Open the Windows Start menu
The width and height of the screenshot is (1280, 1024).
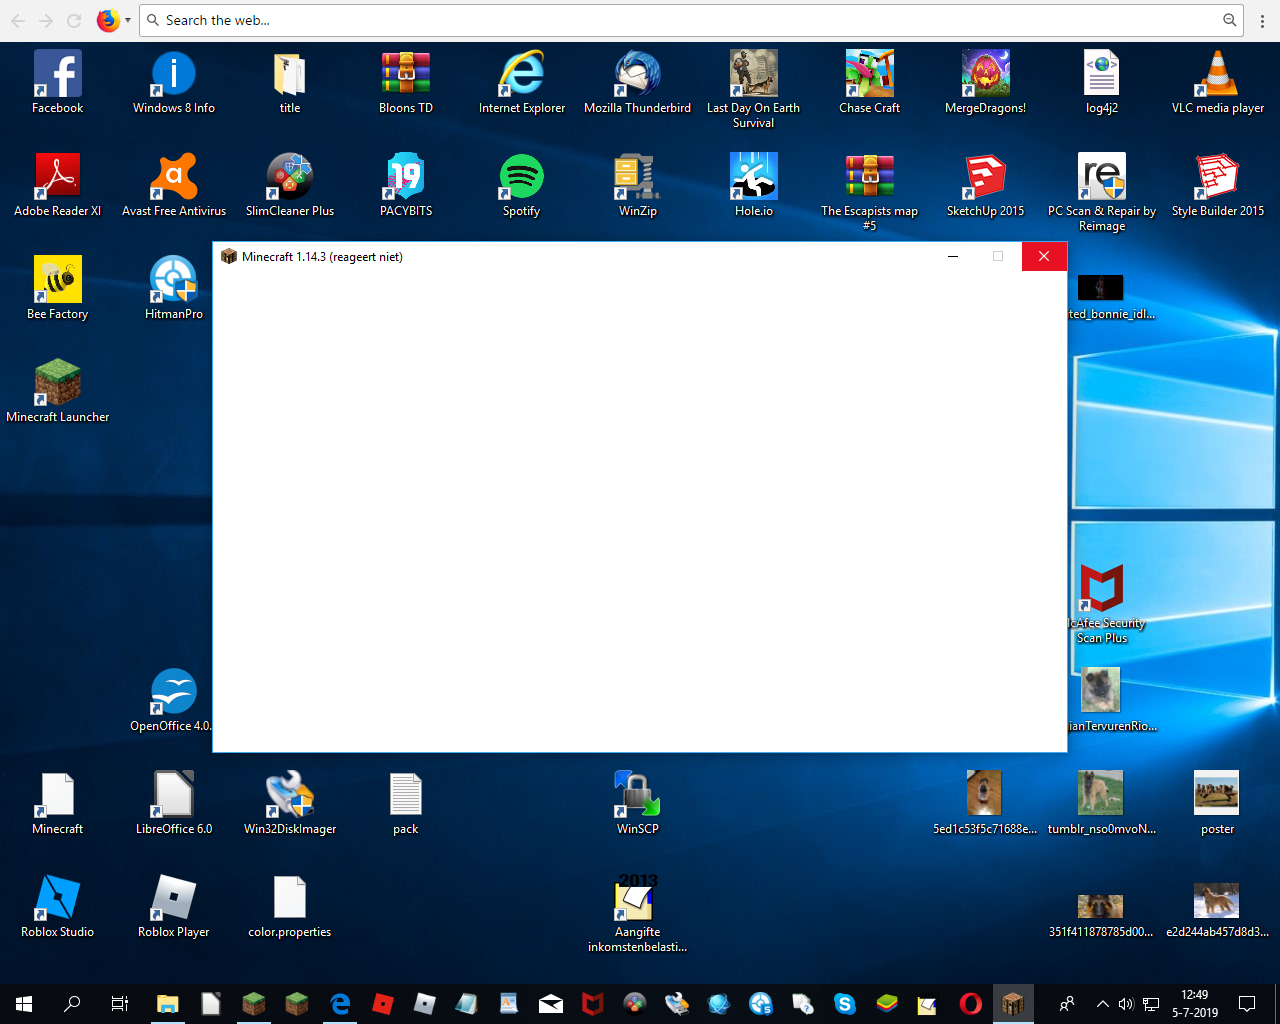pyautogui.click(x=24, y=1004)
